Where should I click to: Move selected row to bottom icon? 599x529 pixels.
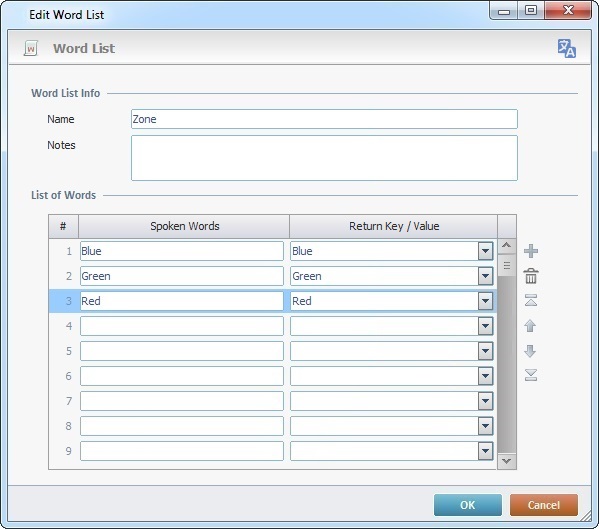pyautogui.click(x=531, y=375)
